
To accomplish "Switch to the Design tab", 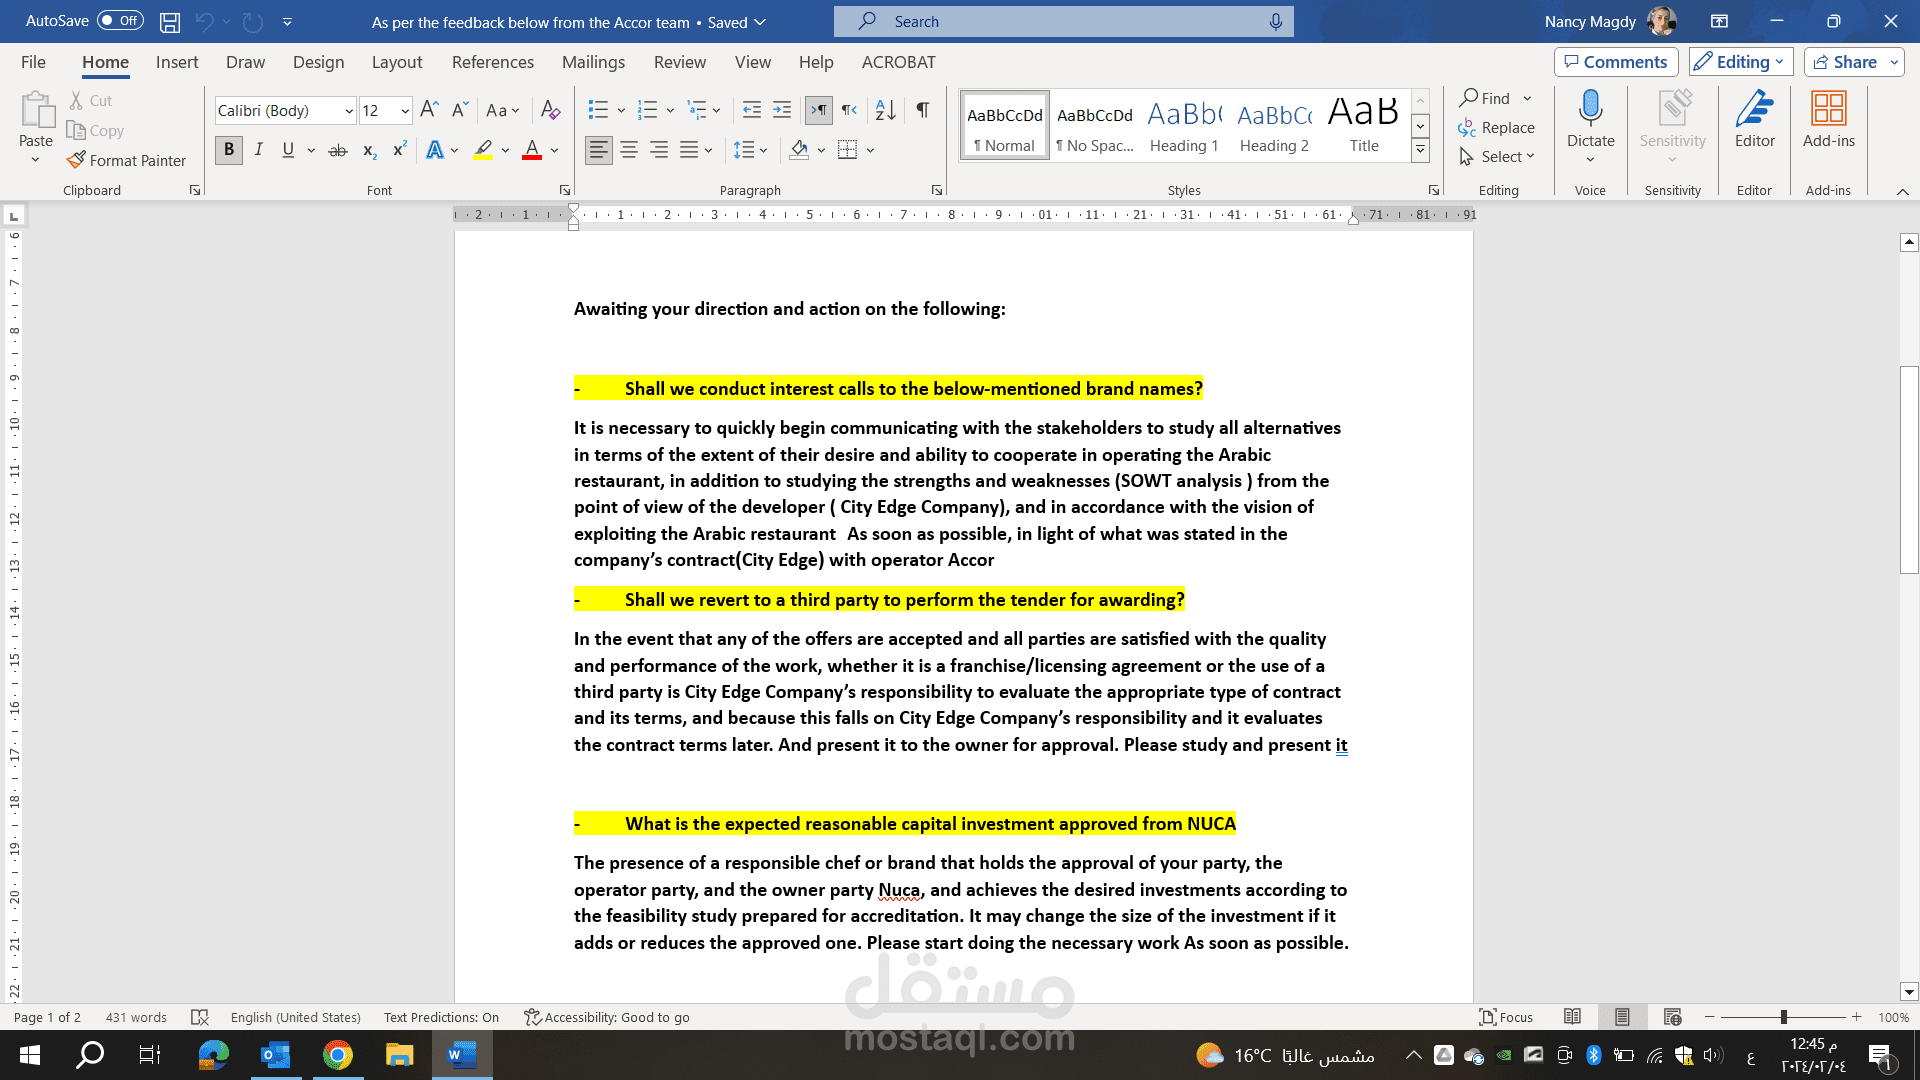I will click(x=318, y=62).
